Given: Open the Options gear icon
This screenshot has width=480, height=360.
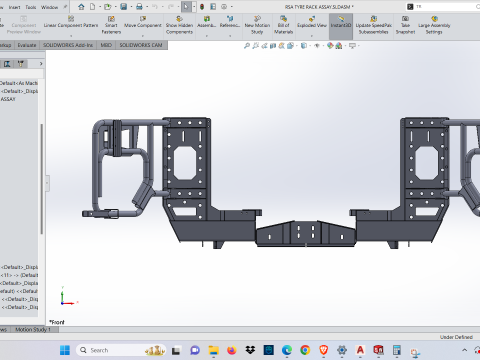Looking at the screenshot, I should point(224,7).
